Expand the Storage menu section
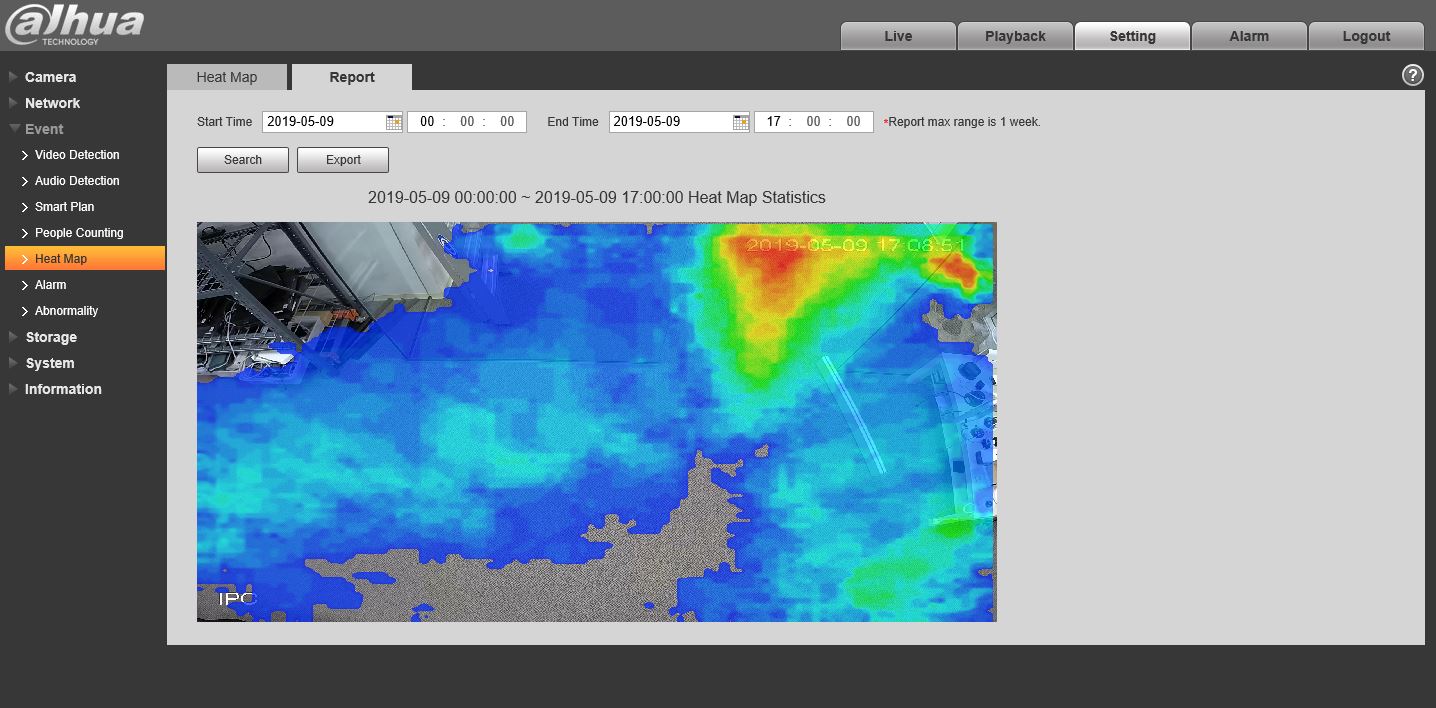Screen dimensions: 1436x708 click(x=51, y=337)
